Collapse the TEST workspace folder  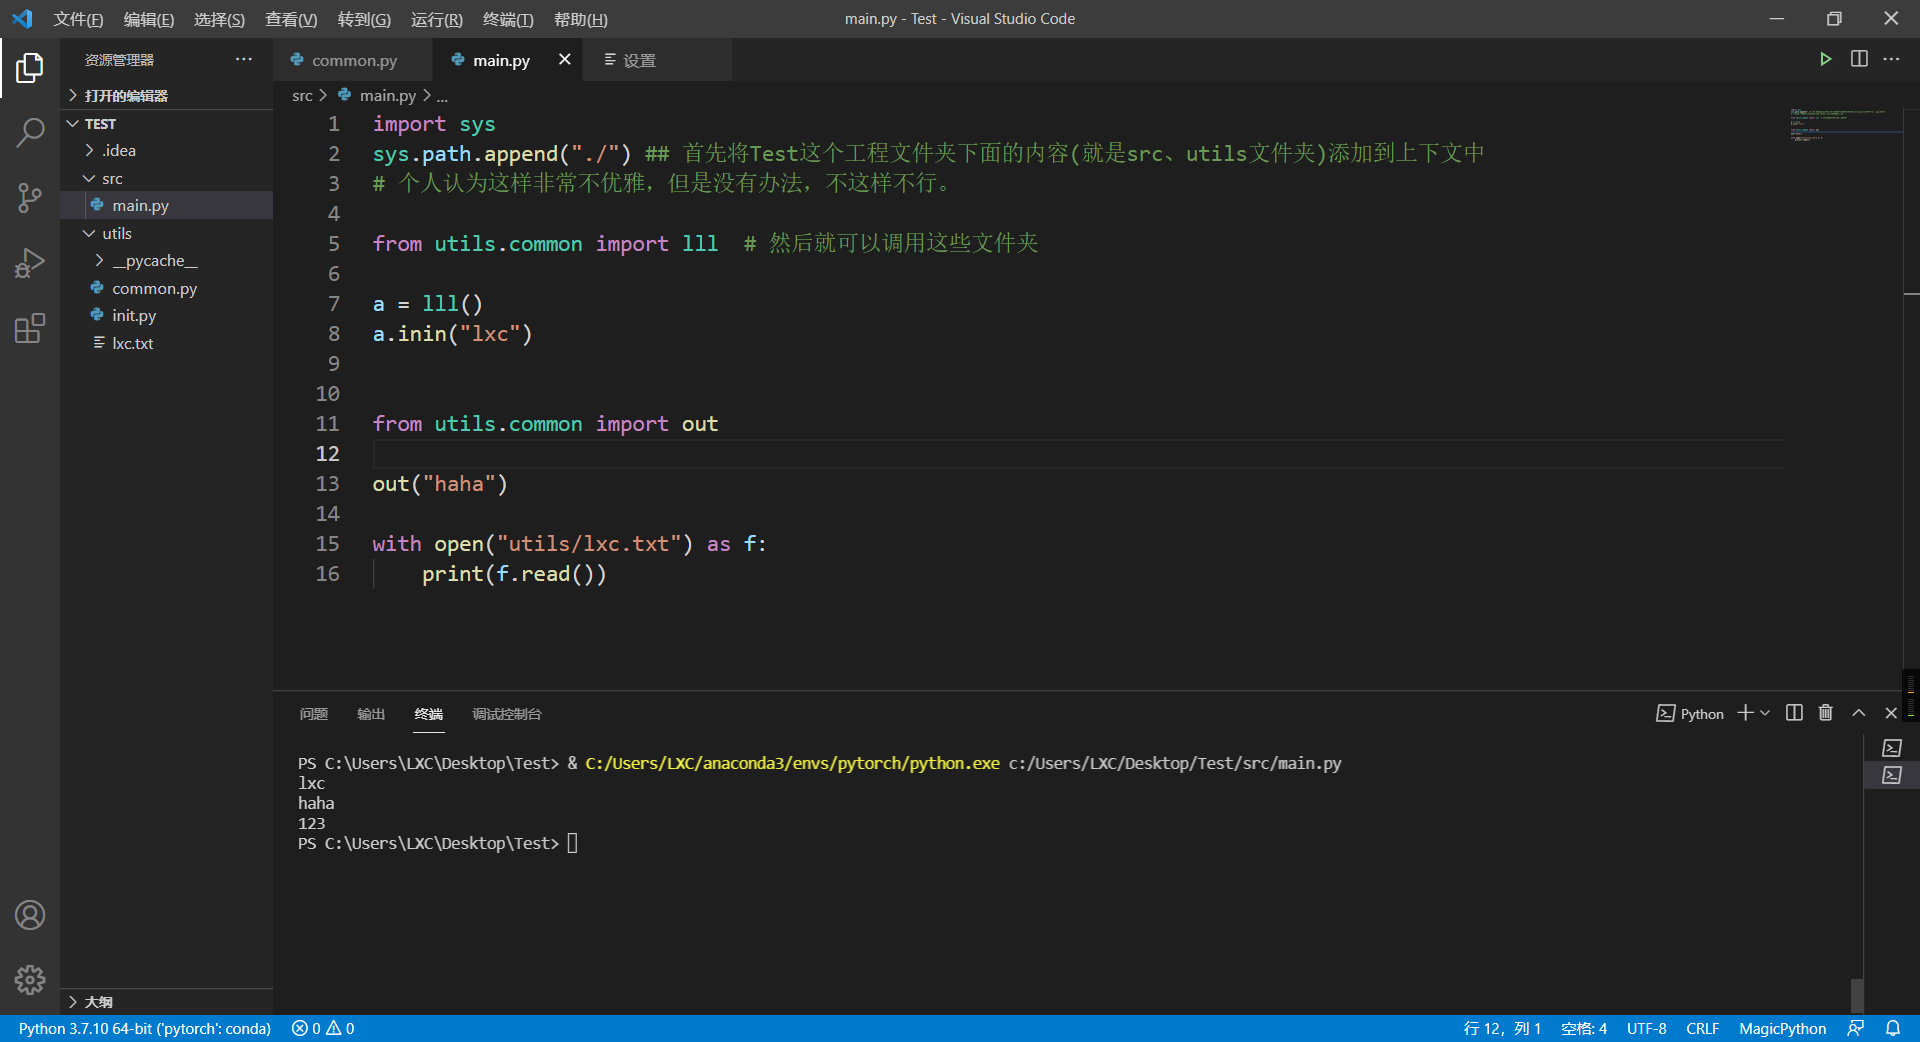[x=166, y=123]
